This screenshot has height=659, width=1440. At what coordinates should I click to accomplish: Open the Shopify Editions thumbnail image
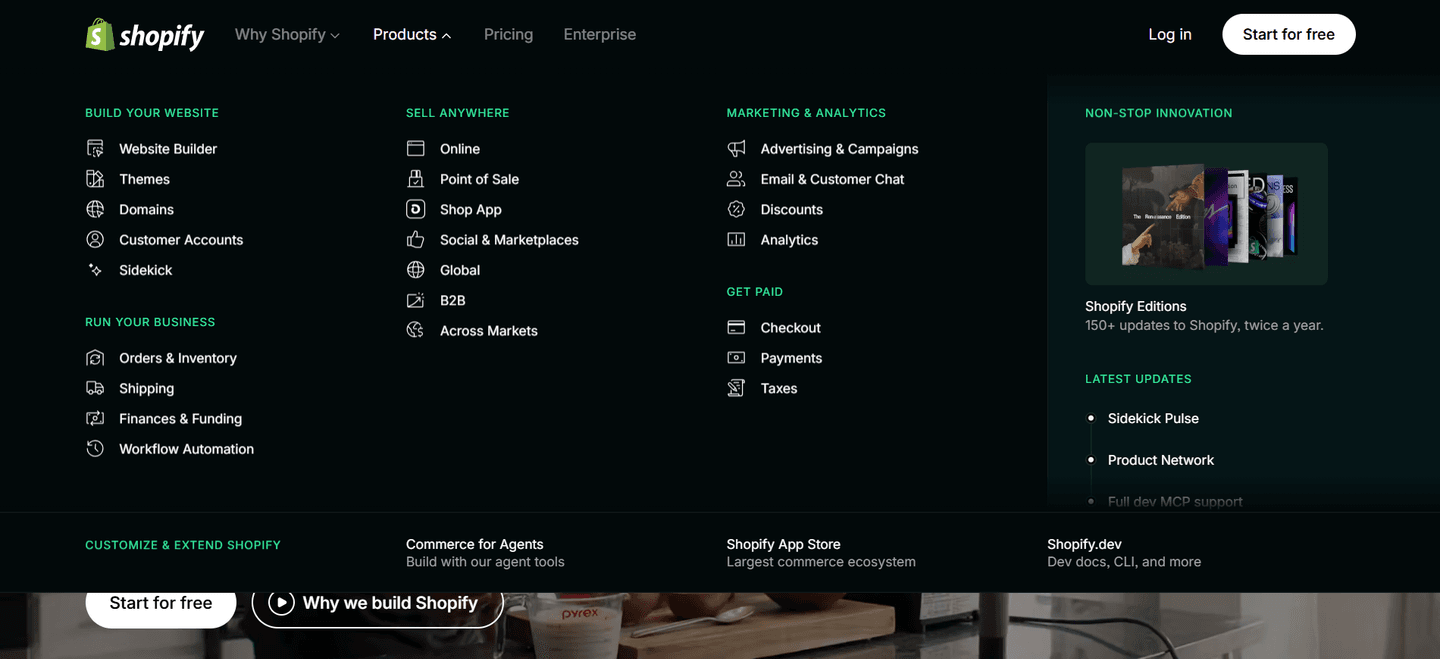1207,214
